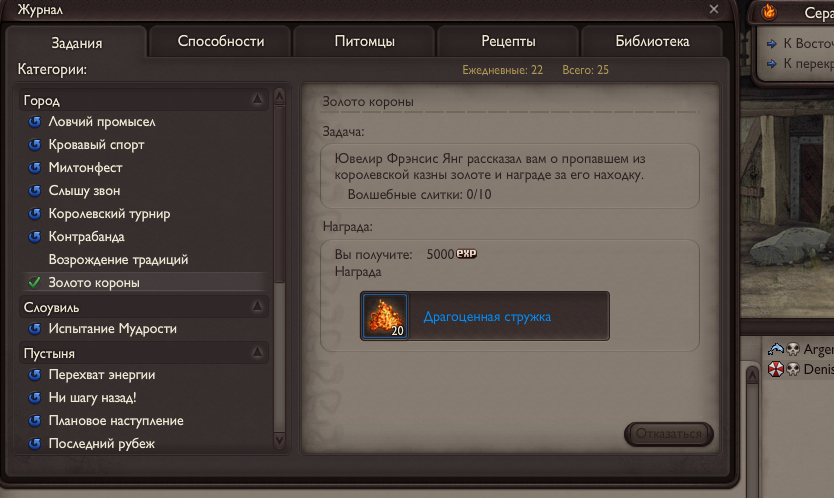Click the skull icon next to Argen
Image resolution: width=834 pixels, height=498 pixels.
tap(793, 349)
